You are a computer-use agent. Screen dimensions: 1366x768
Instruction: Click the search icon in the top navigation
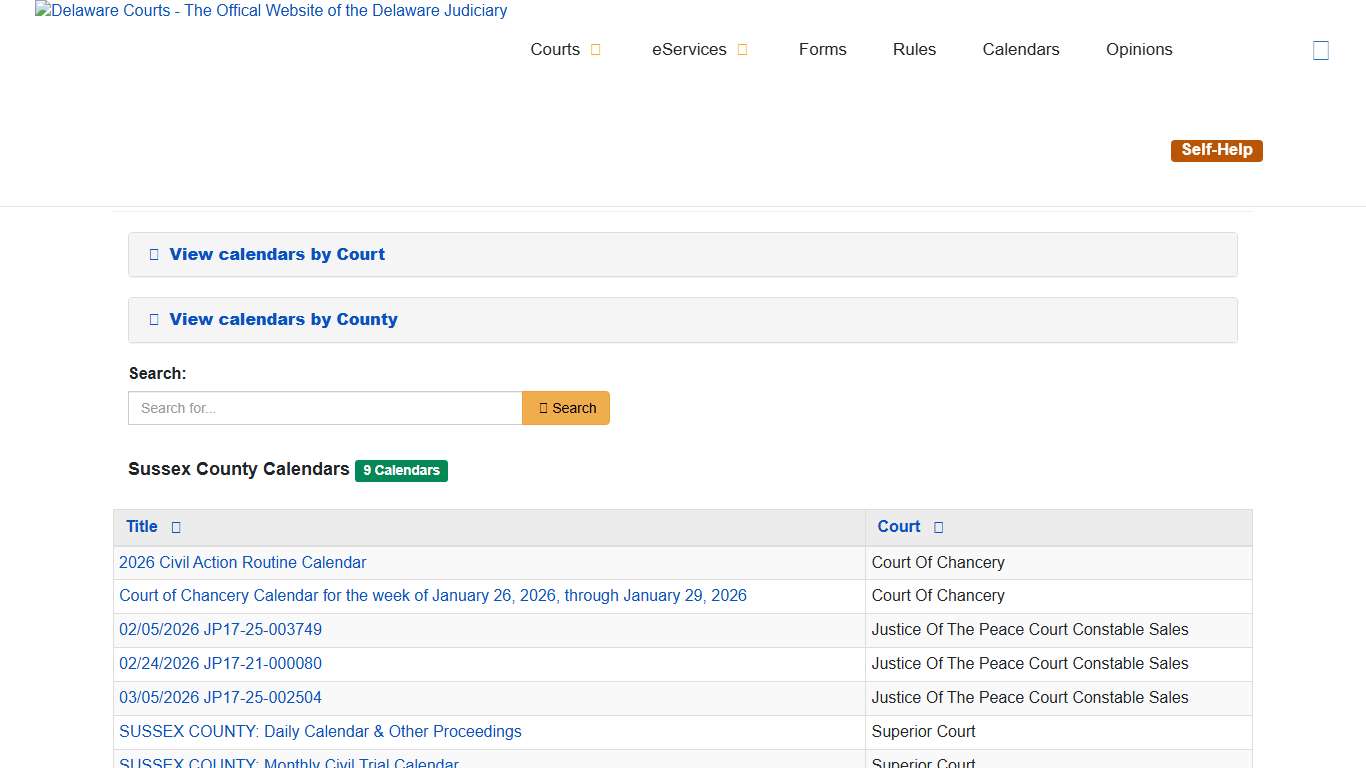point(1321,49)
